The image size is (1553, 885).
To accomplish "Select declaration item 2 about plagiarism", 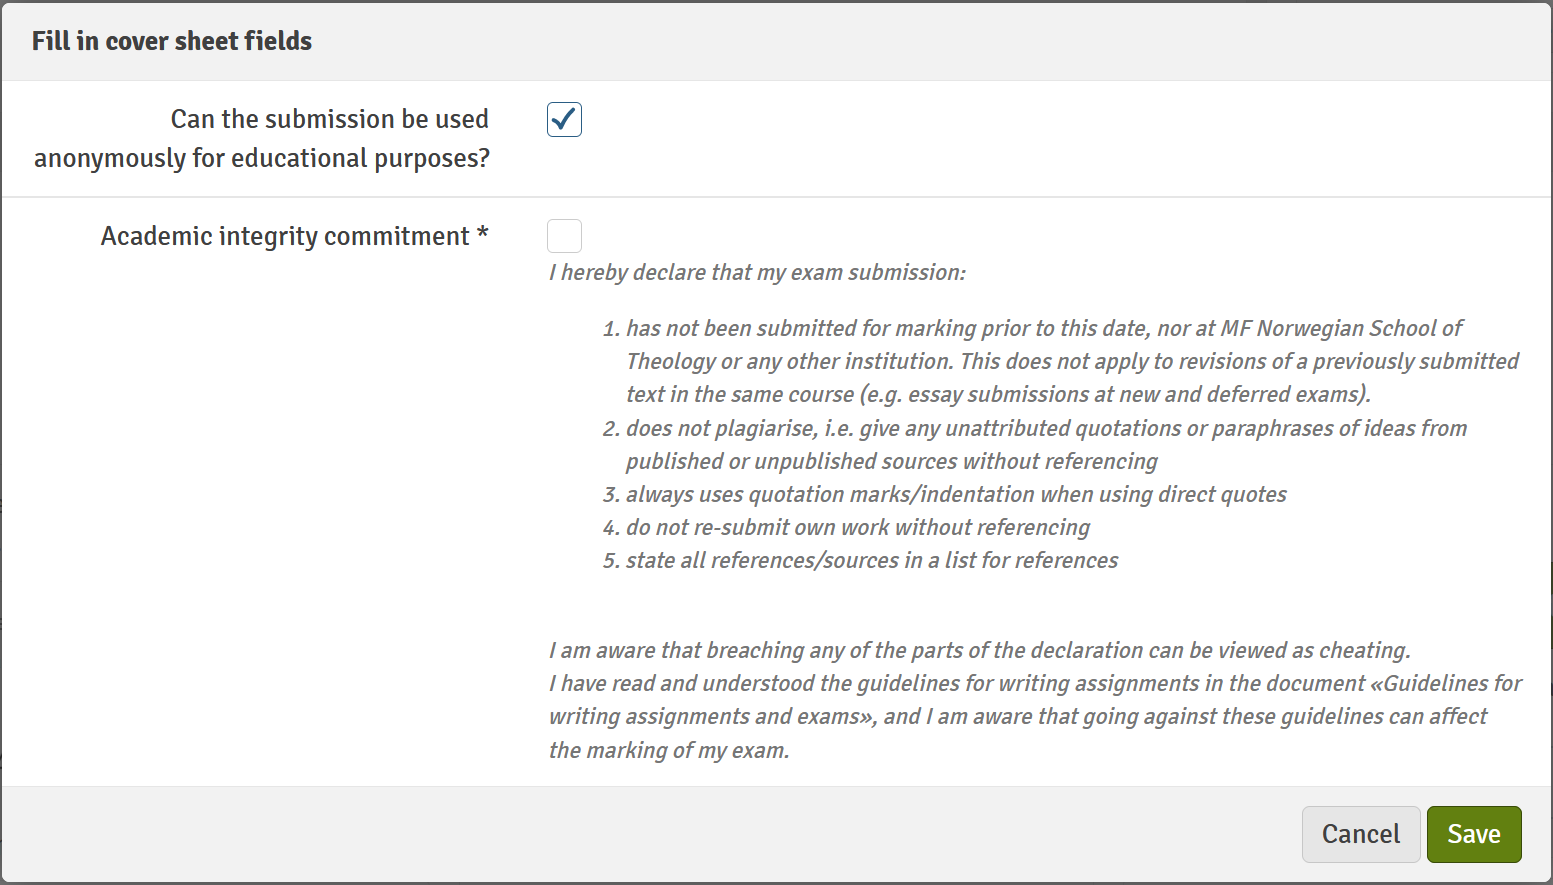I will (1035, 444).
